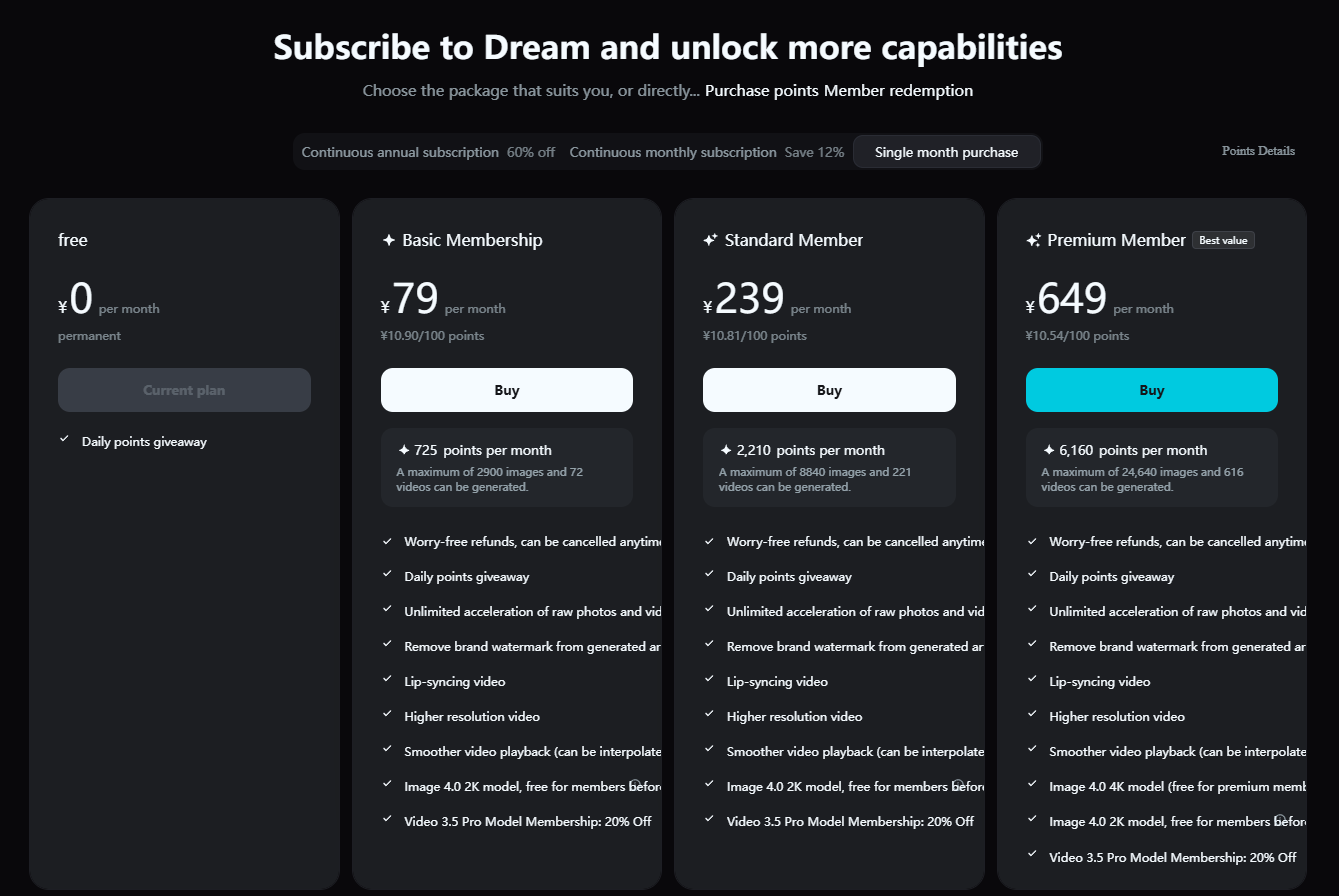Select Continuous annual subscription tab

428,153
